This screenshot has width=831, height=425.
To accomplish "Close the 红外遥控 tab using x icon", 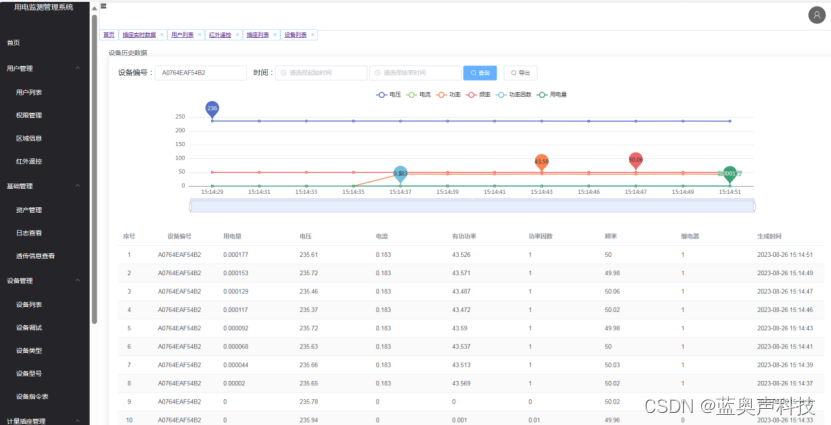I will [237, 34].
